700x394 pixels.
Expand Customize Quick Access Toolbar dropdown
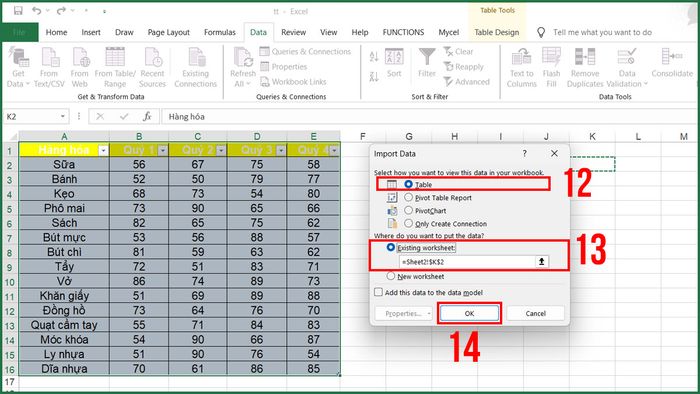(104, 12)
